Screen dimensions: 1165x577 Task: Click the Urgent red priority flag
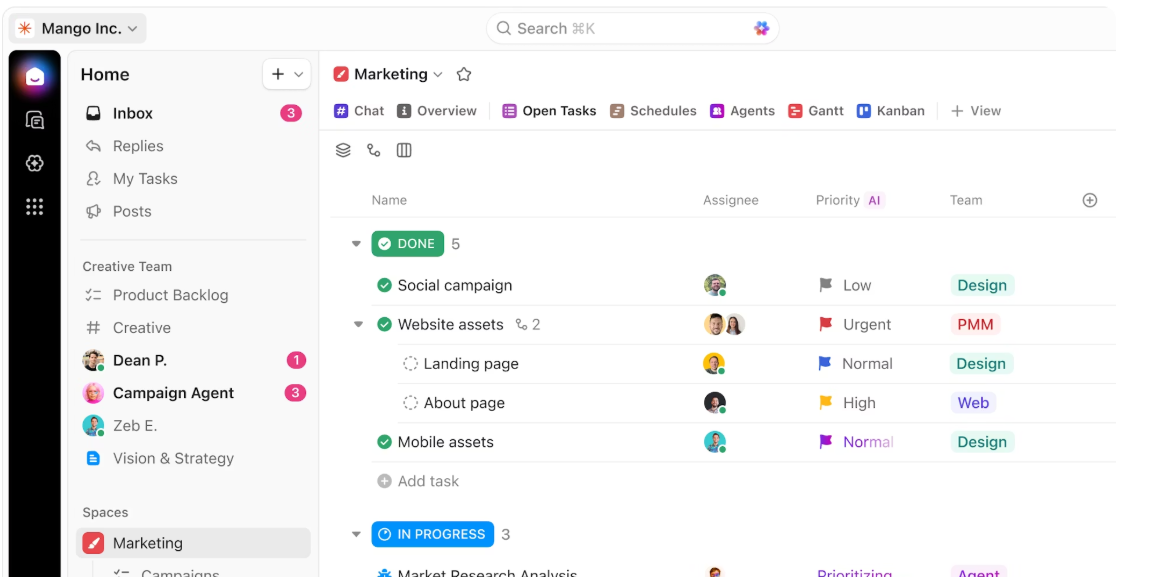click(825, 324)
